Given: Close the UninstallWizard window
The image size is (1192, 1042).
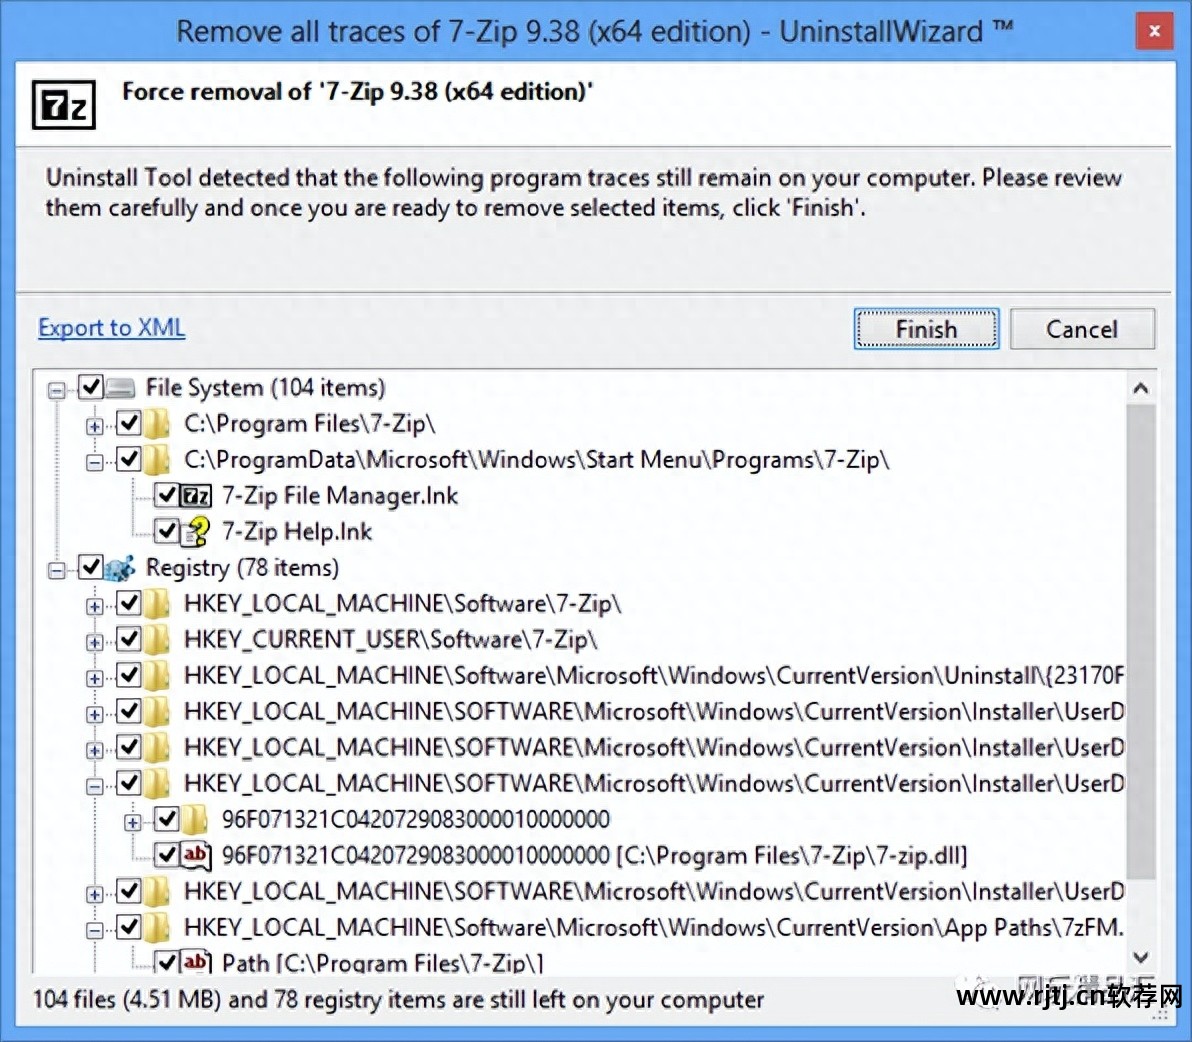Looking at the screenshot, I should tap(1154, 31).
